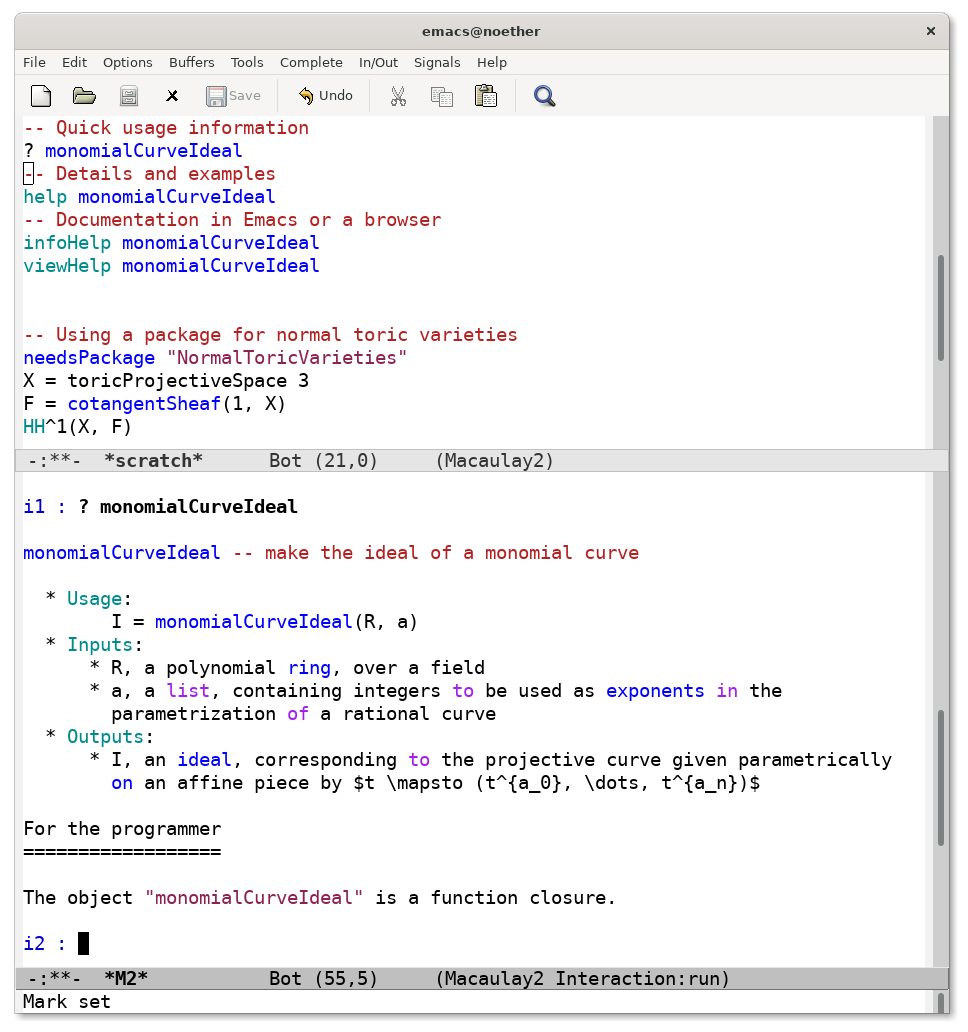The image size is (968, 1032).
Task: Click 'monomialCurveIdeal(R, a)' usage line
Action: tap(286, 622)
